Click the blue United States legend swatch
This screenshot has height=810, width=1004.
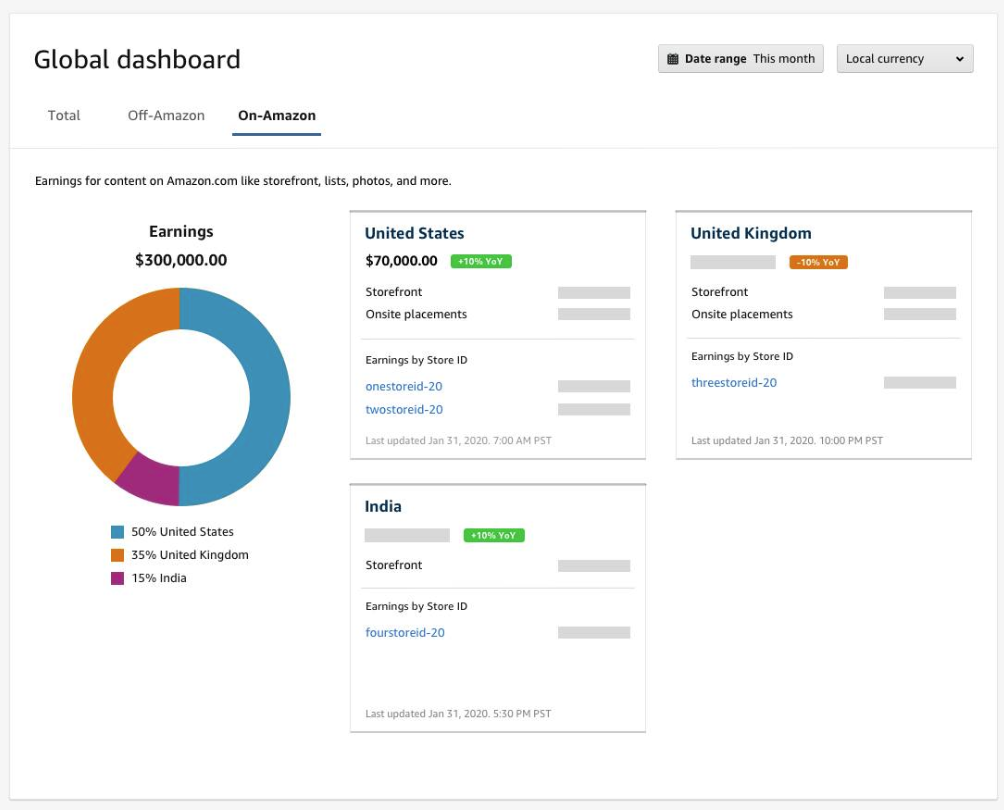pos(117,531)
